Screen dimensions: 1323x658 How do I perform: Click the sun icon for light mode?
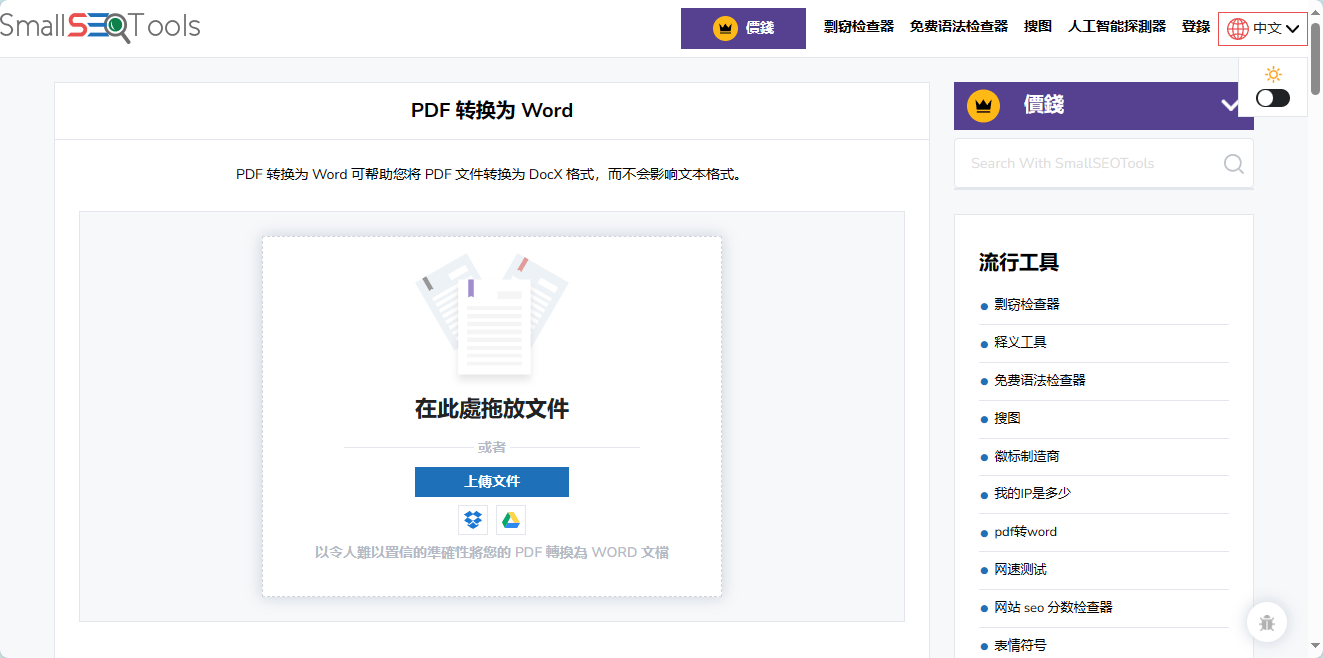[1273, 73]
